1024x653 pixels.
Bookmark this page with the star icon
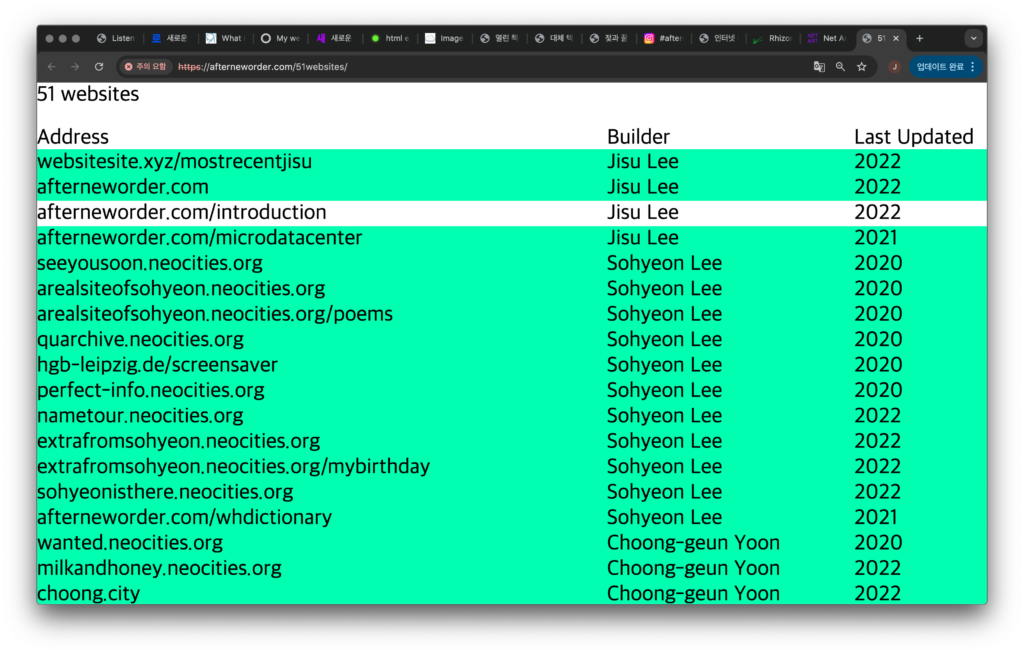coord(861,67)
